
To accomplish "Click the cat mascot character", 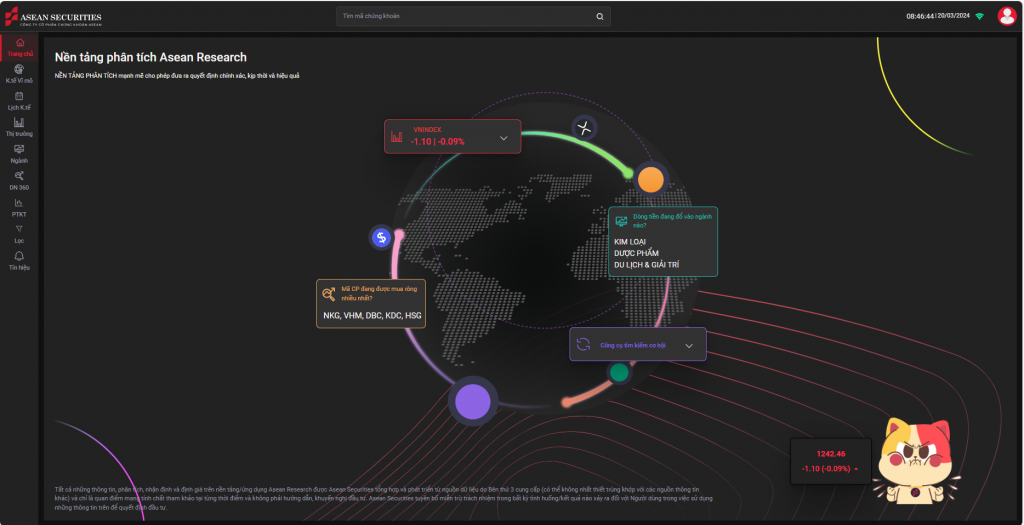I will coord(914,461).
